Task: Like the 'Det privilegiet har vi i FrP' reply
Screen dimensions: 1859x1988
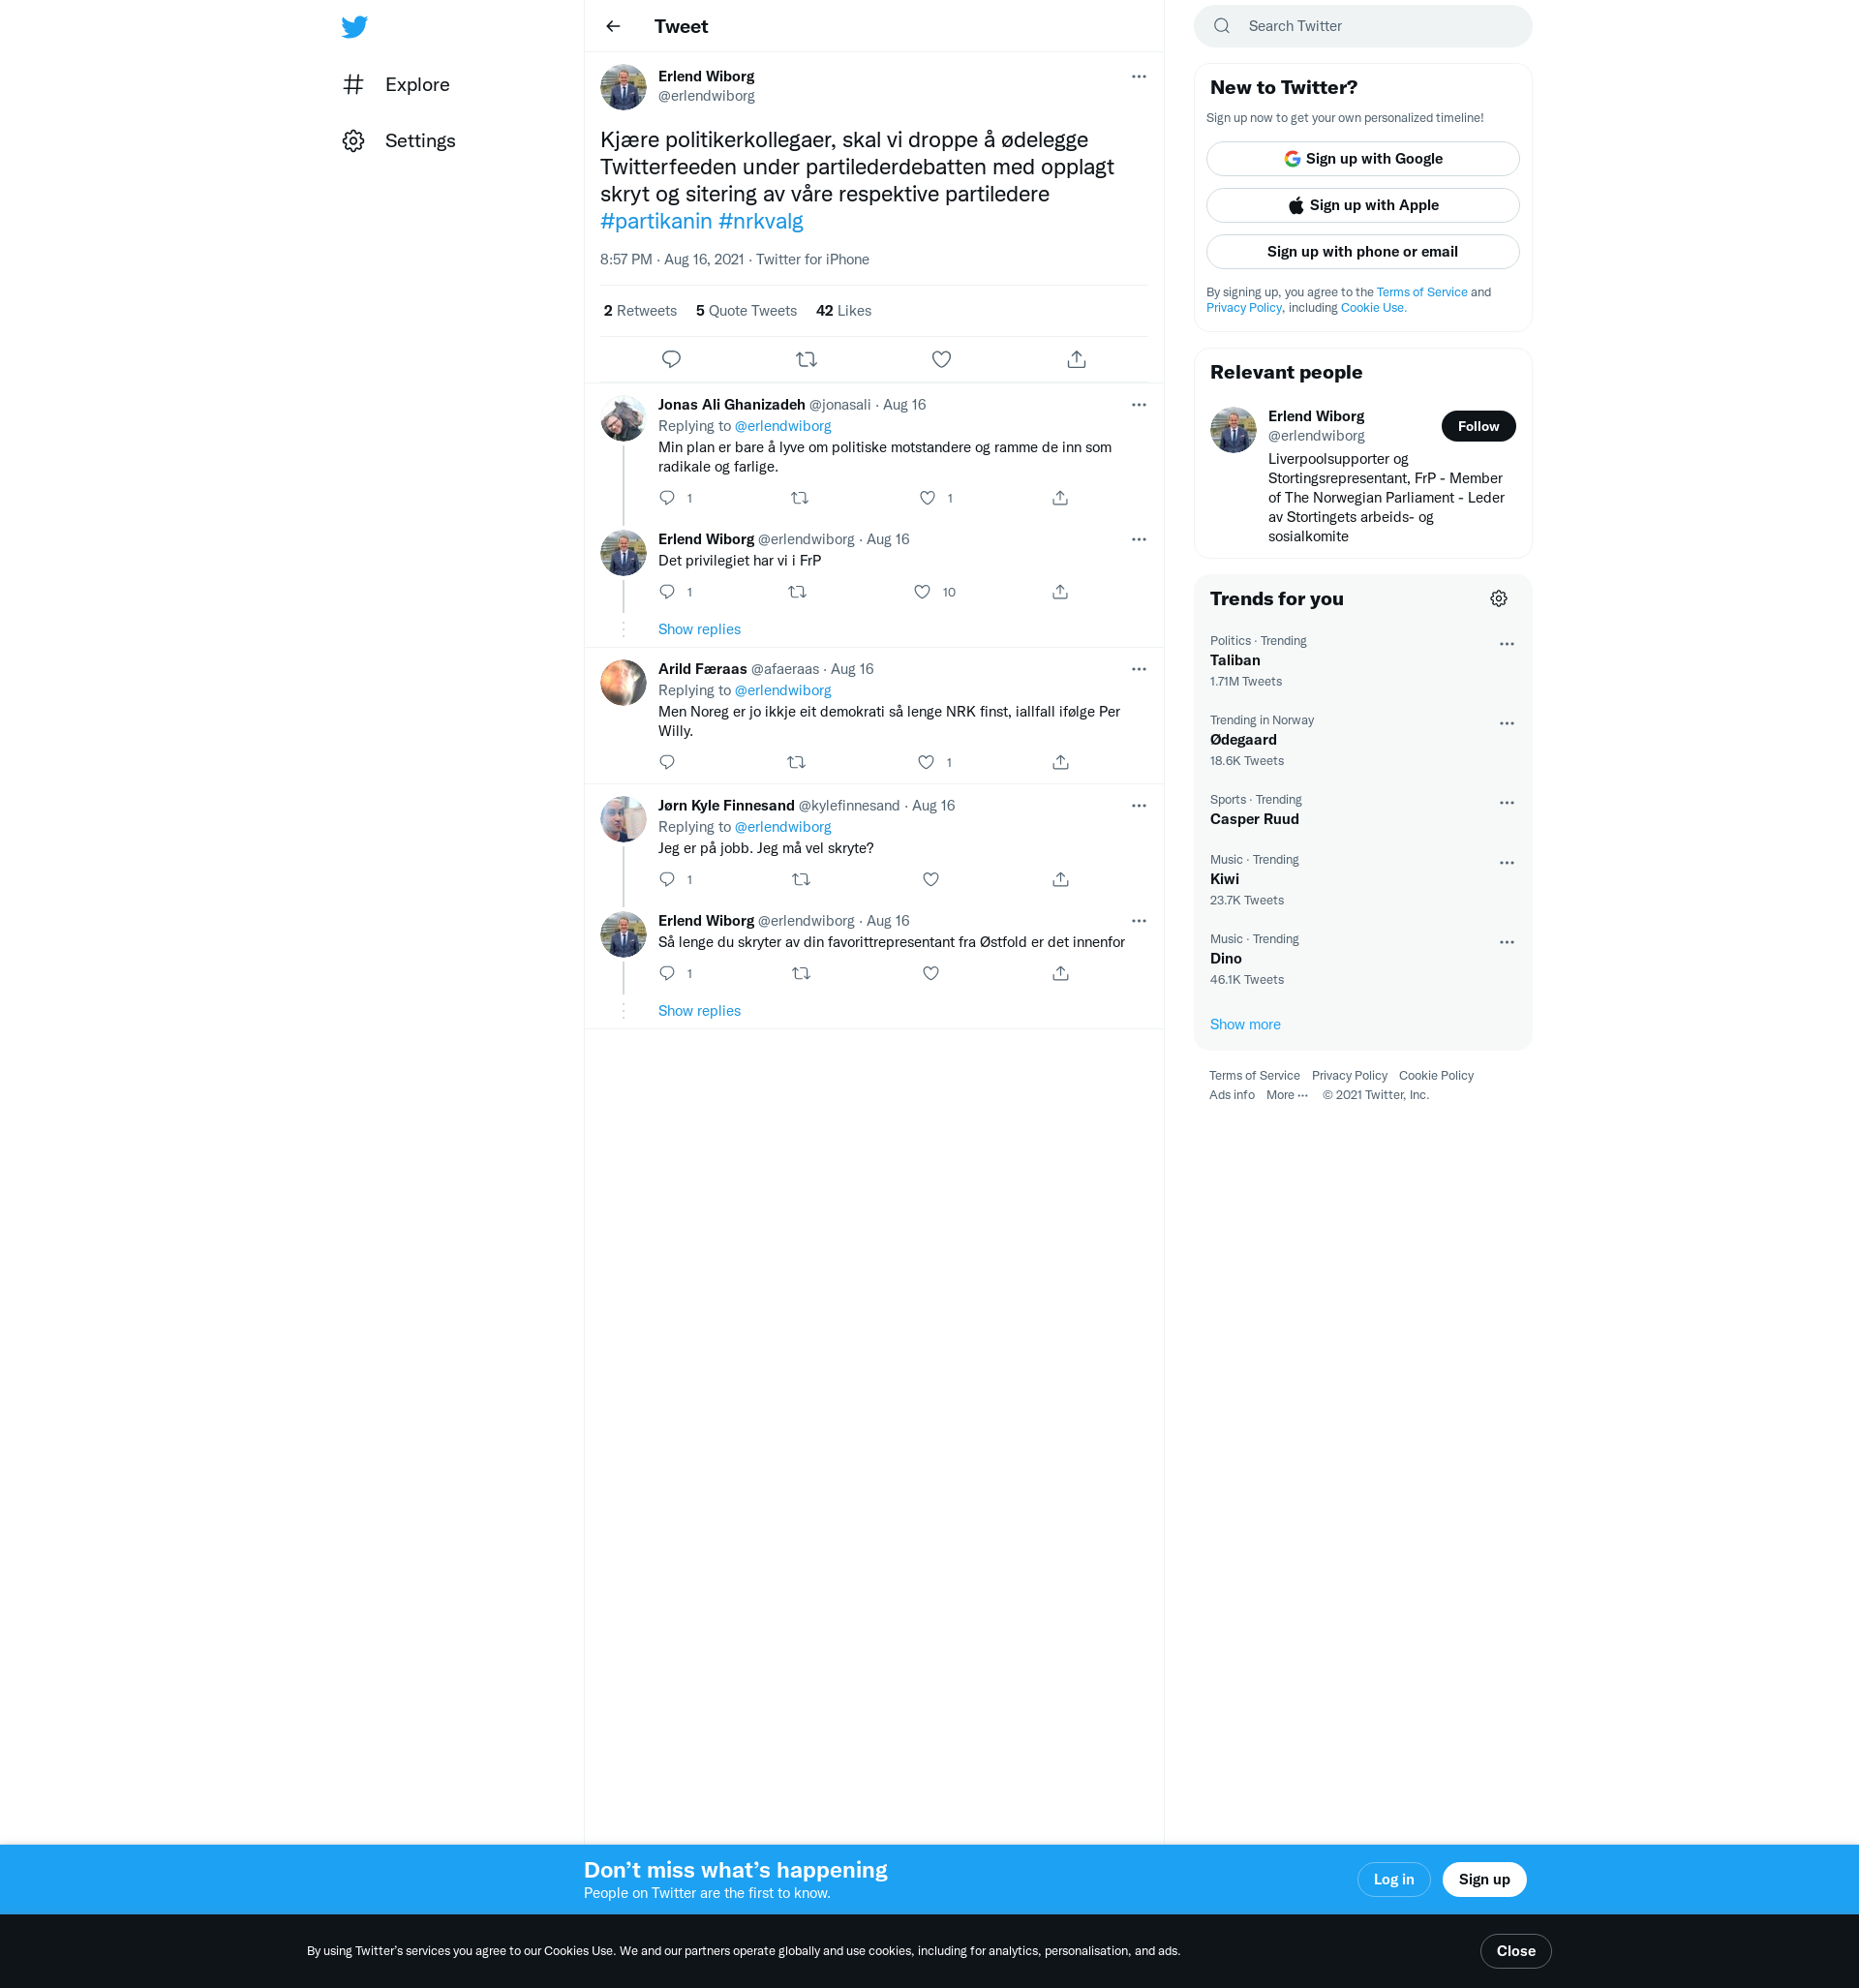Action: pyautogui.click(x=922, y=592)
